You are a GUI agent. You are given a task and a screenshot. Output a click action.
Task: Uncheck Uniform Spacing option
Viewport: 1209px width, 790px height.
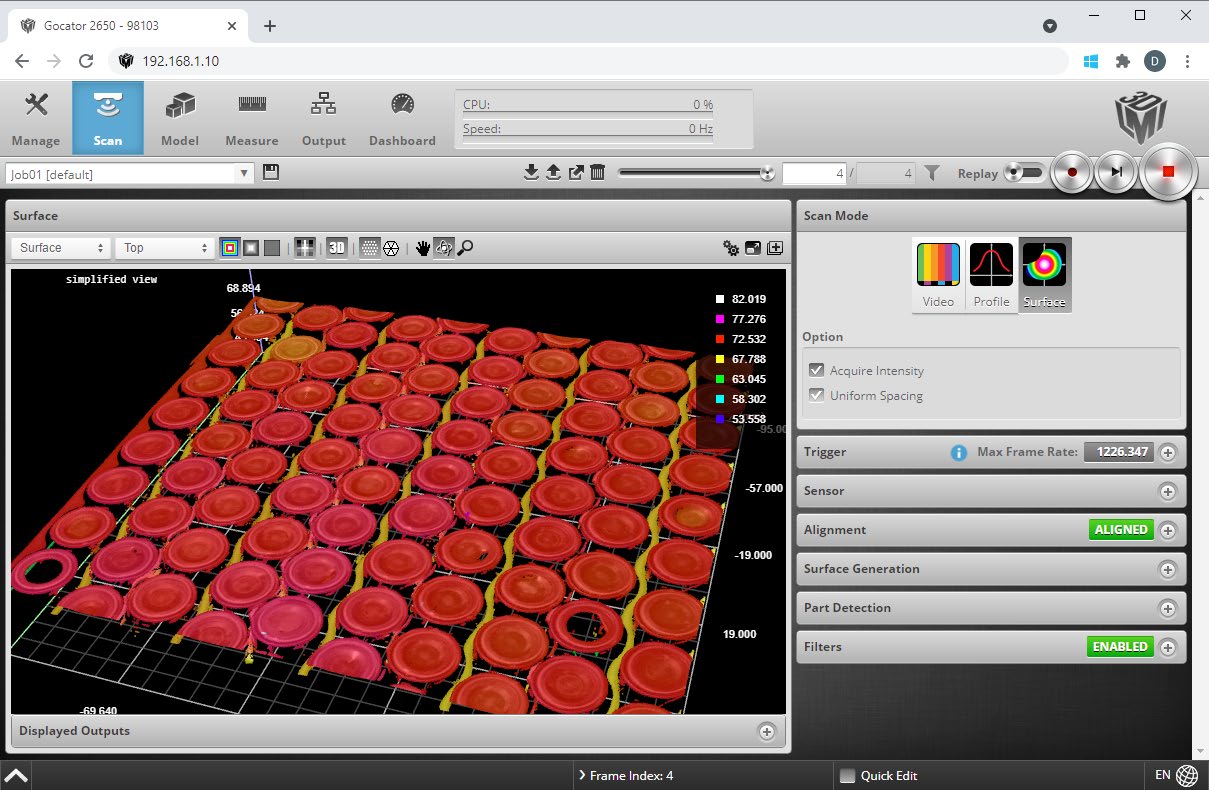click(817, 396)
